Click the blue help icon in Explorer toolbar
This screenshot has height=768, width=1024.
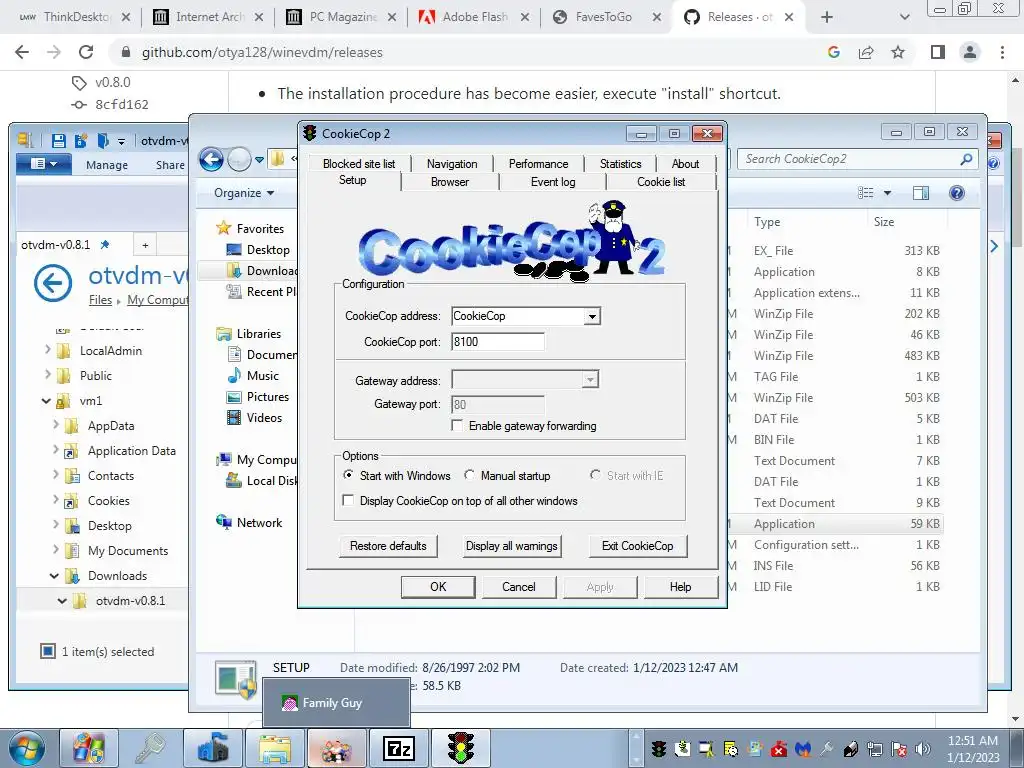tap(957, 193)
